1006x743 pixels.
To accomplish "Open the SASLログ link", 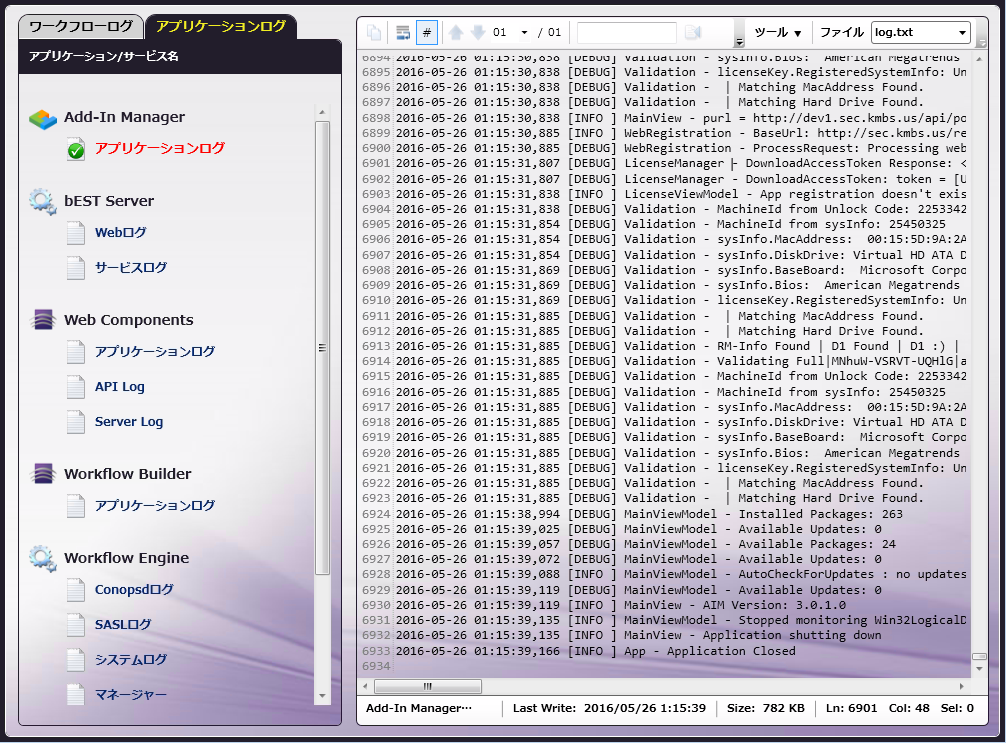I will 123,624.
